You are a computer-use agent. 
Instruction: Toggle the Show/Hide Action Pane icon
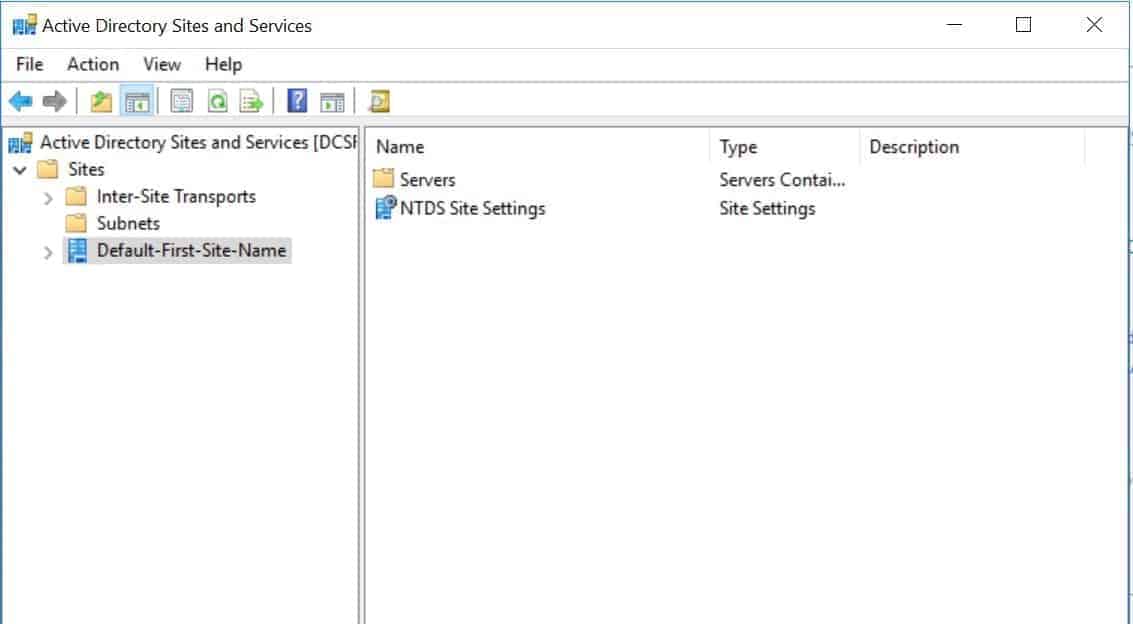[331, 100]
